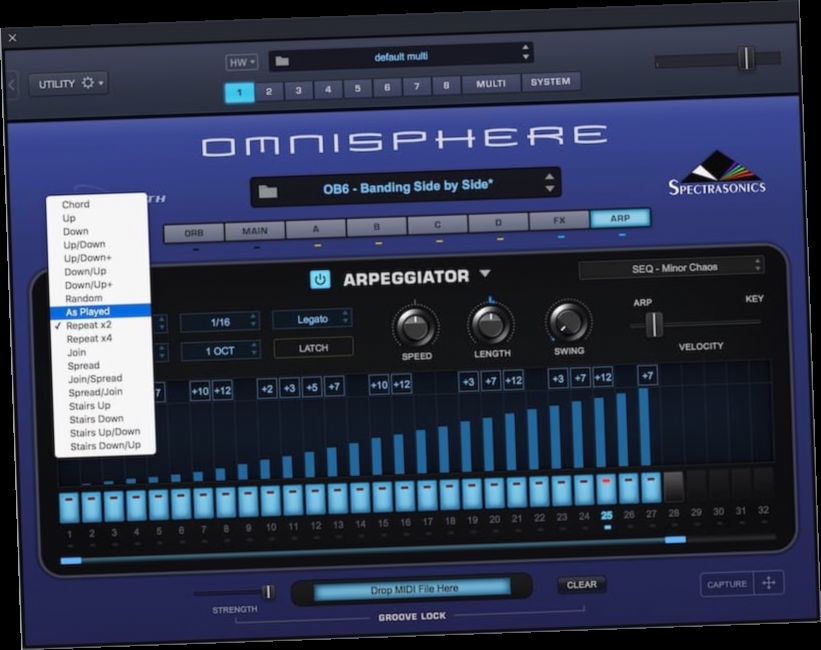Image resolution: width=821 pixels, height=650 pixels.
Task: Collapse sidebar with left chevron
Action: tap(12, 84)
